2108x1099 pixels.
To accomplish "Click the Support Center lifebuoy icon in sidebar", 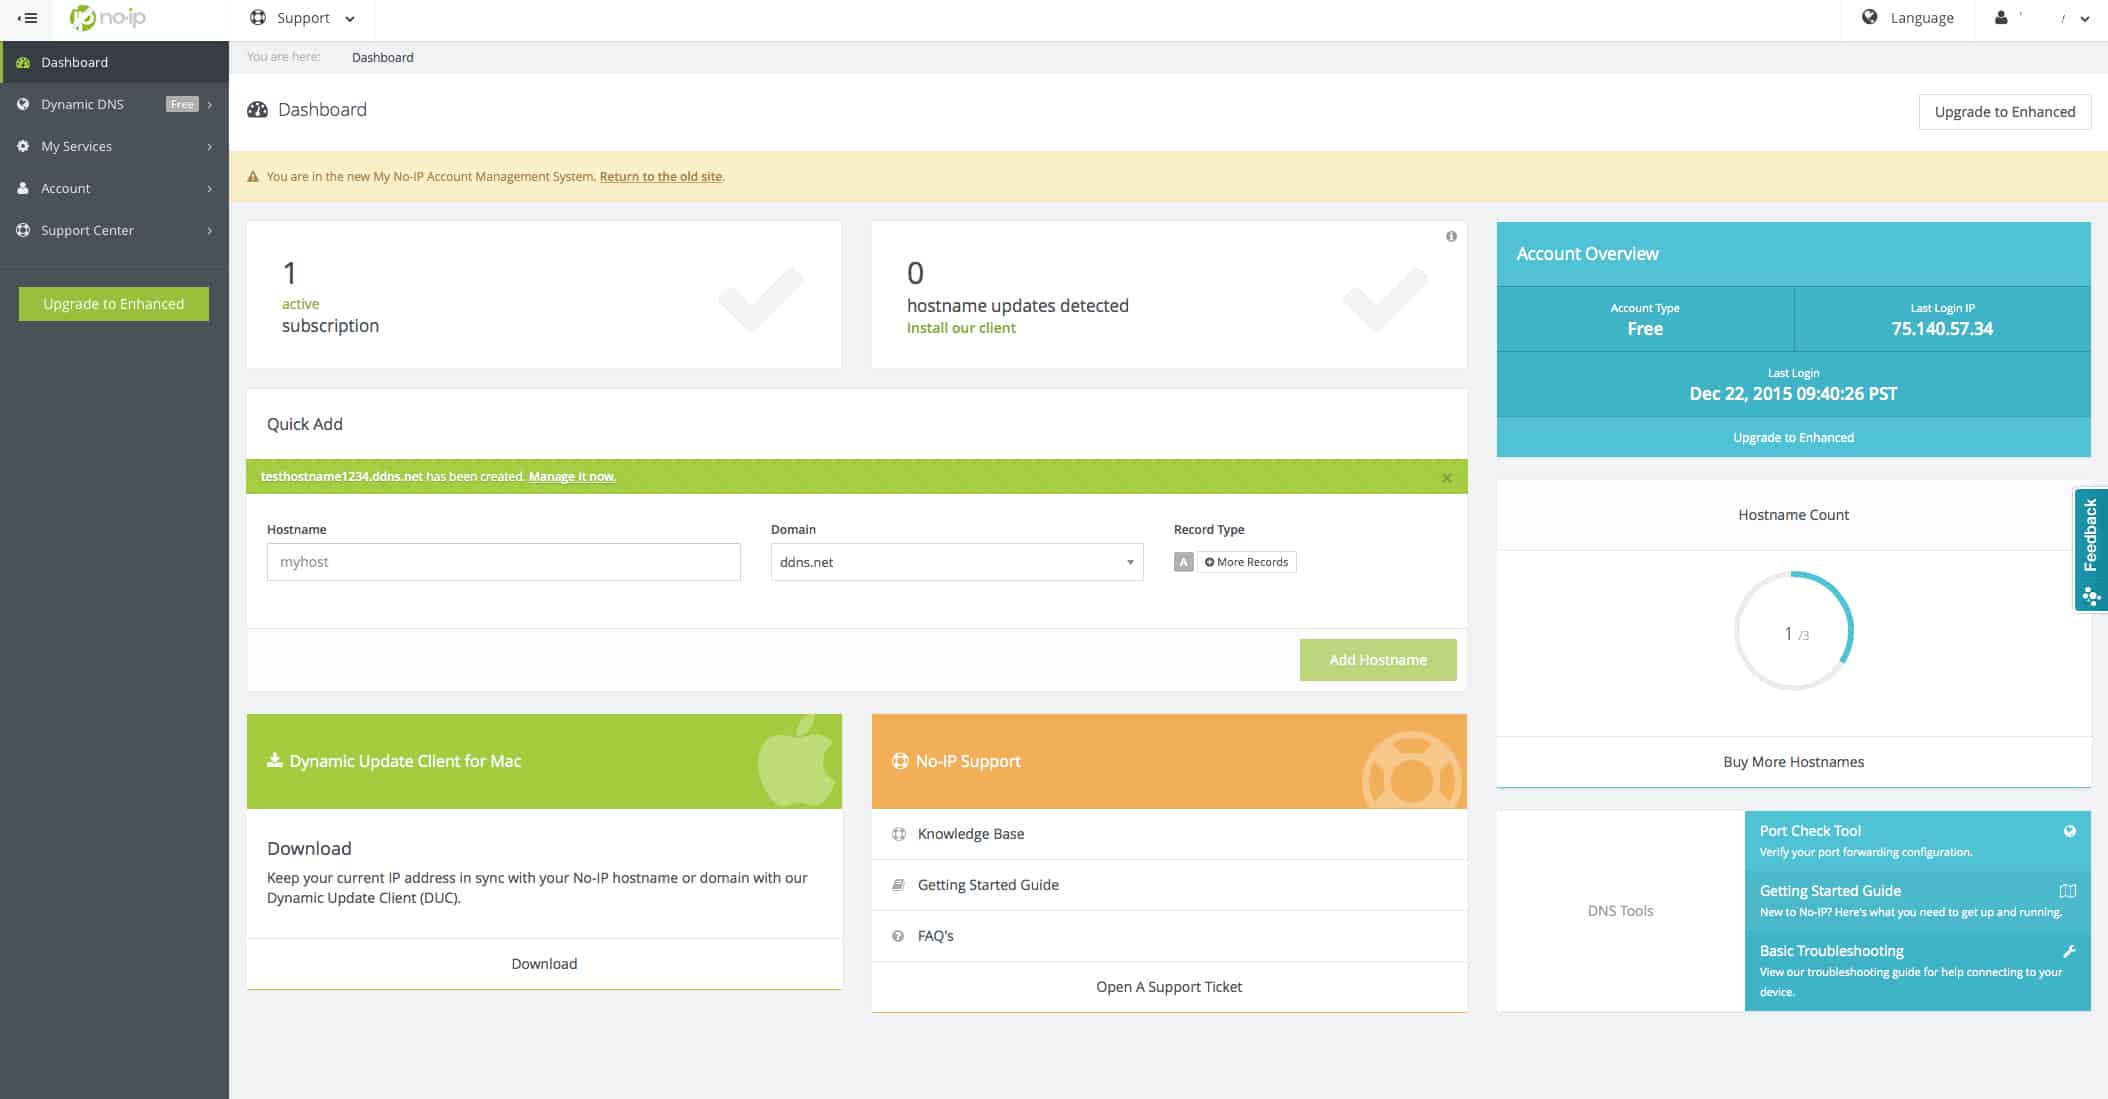I will (x=23, y=230).
